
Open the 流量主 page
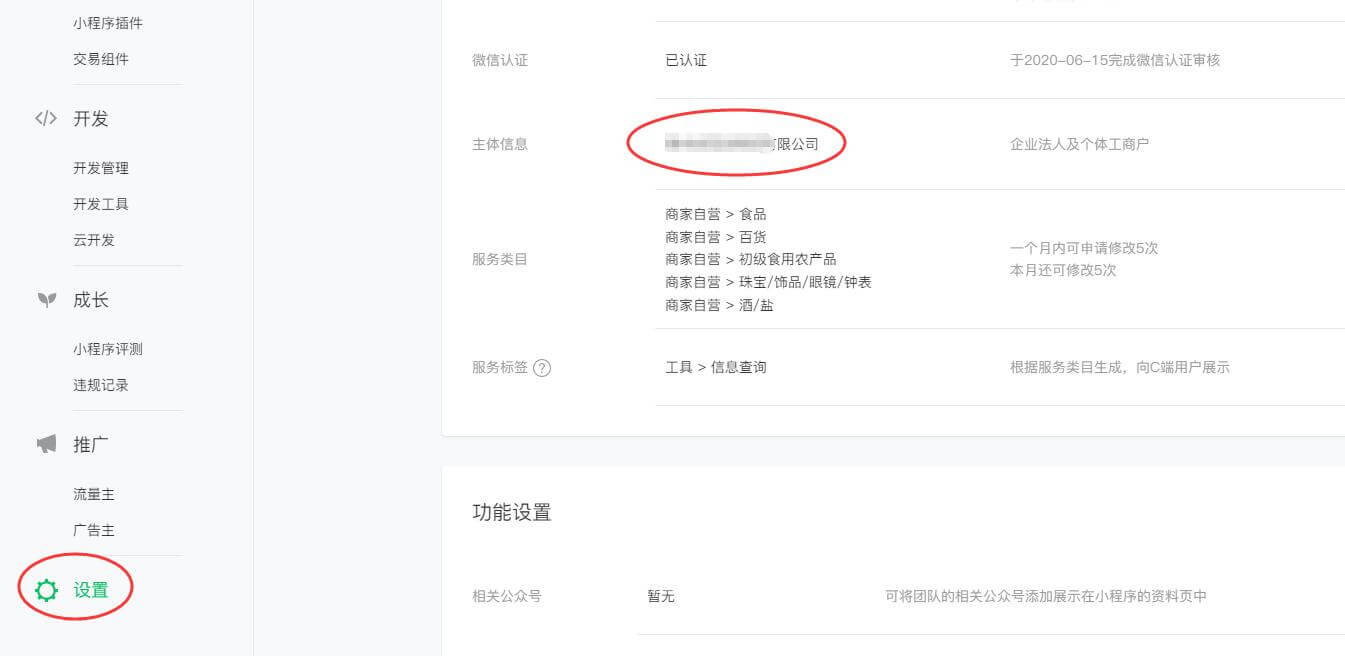point(94,494)
